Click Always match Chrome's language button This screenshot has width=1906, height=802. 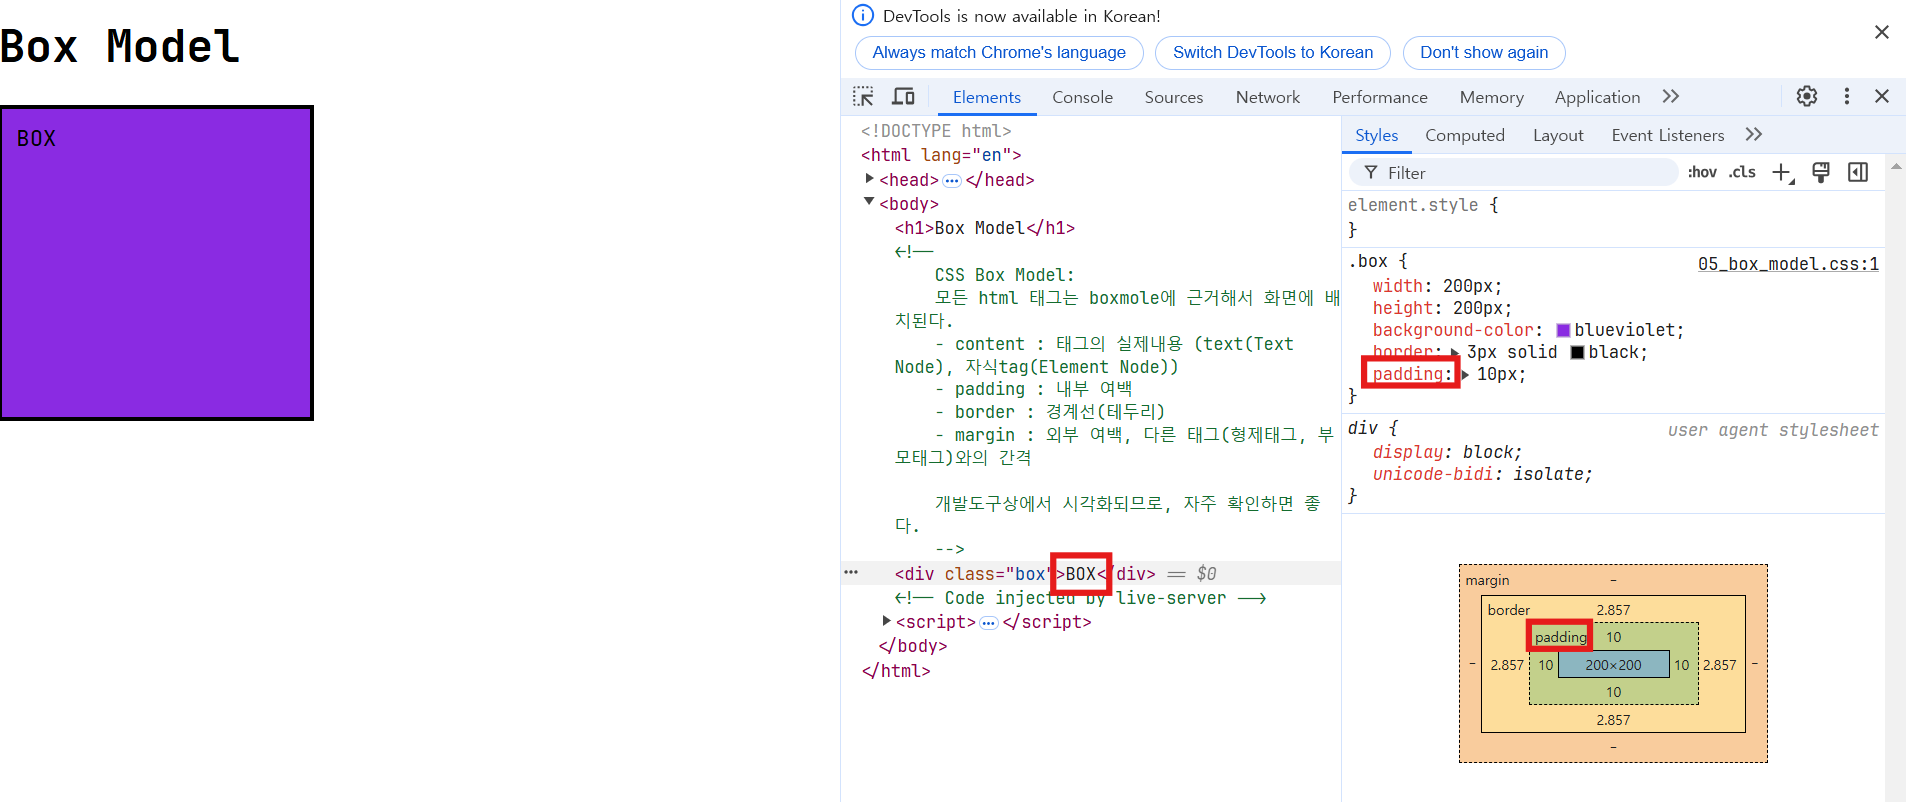coord(999,53)
